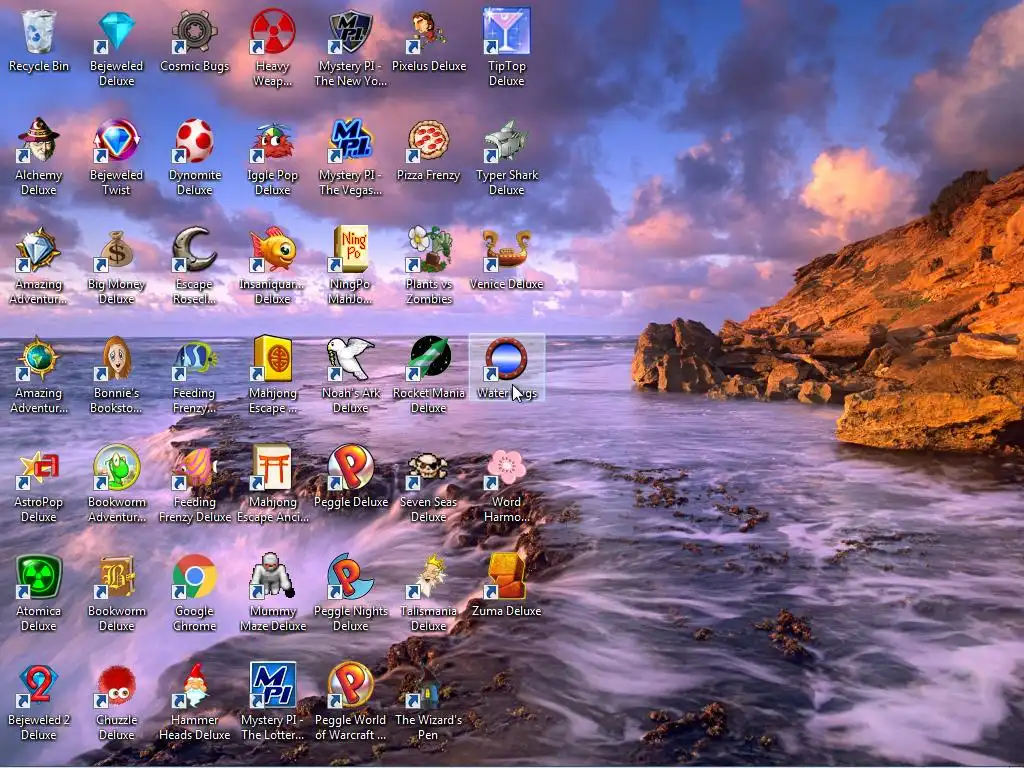Open Chuzzle Deluxe red fuzzball icon

coord(116,686)
